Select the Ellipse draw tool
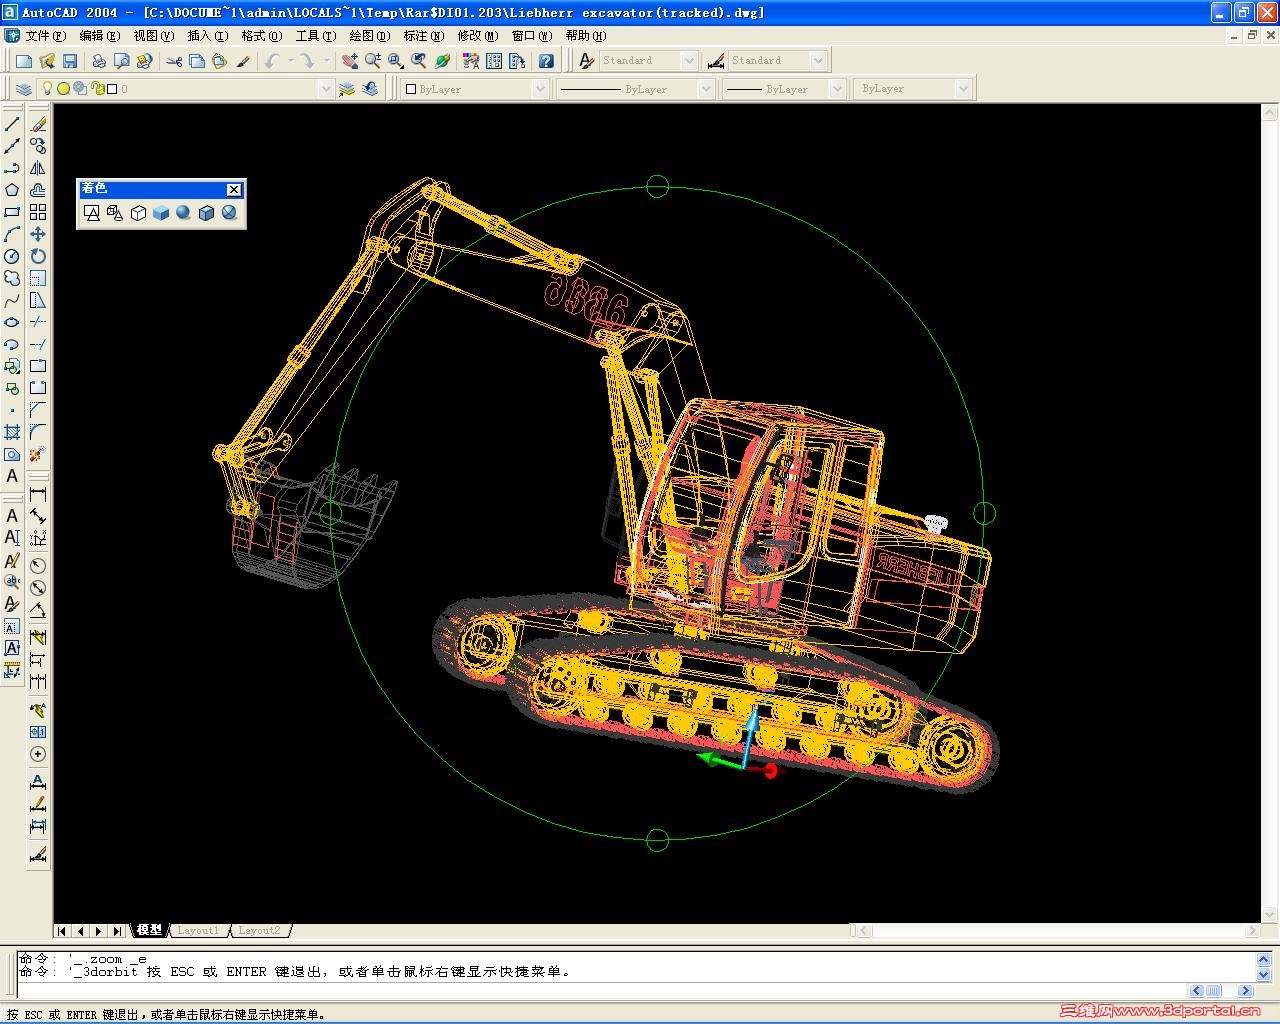The height and width of the screenshot is (1024, 1280). pos(12,322)
